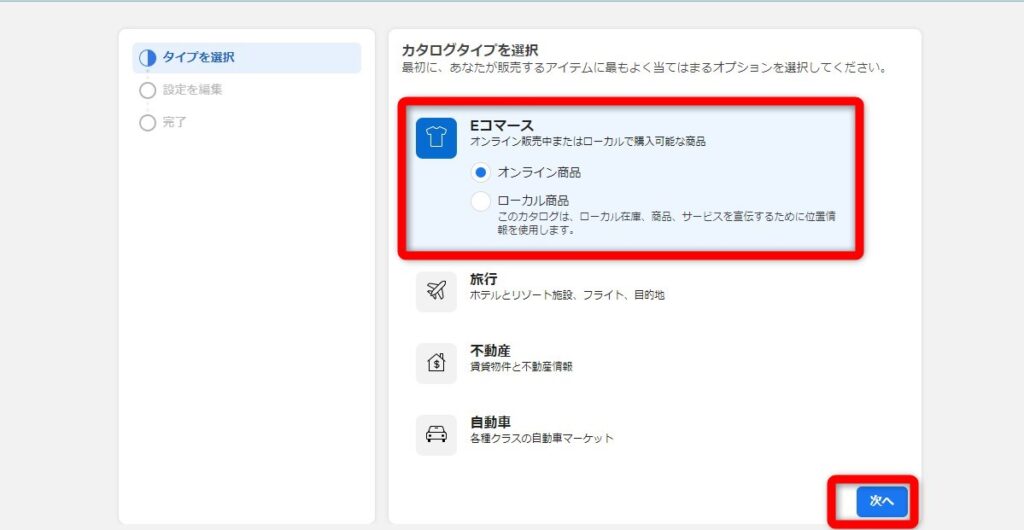
Task: Click the 不動産 house icon
Action: pos(436,363)
